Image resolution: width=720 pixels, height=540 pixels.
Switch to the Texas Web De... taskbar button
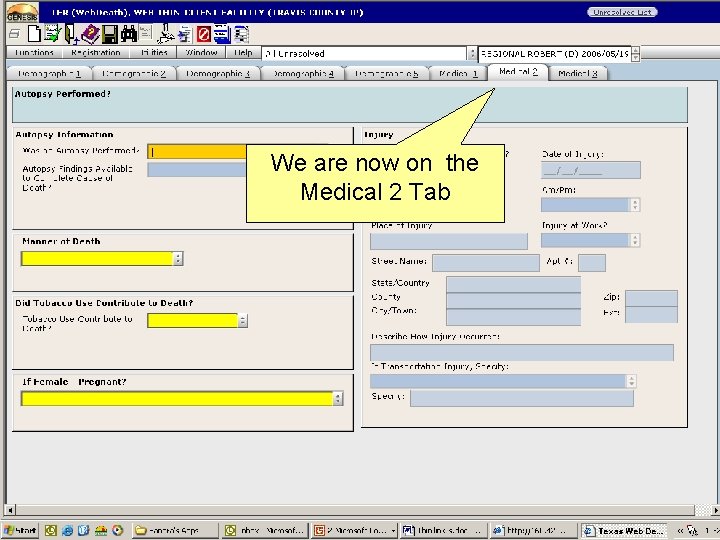(x=624, y=531)
